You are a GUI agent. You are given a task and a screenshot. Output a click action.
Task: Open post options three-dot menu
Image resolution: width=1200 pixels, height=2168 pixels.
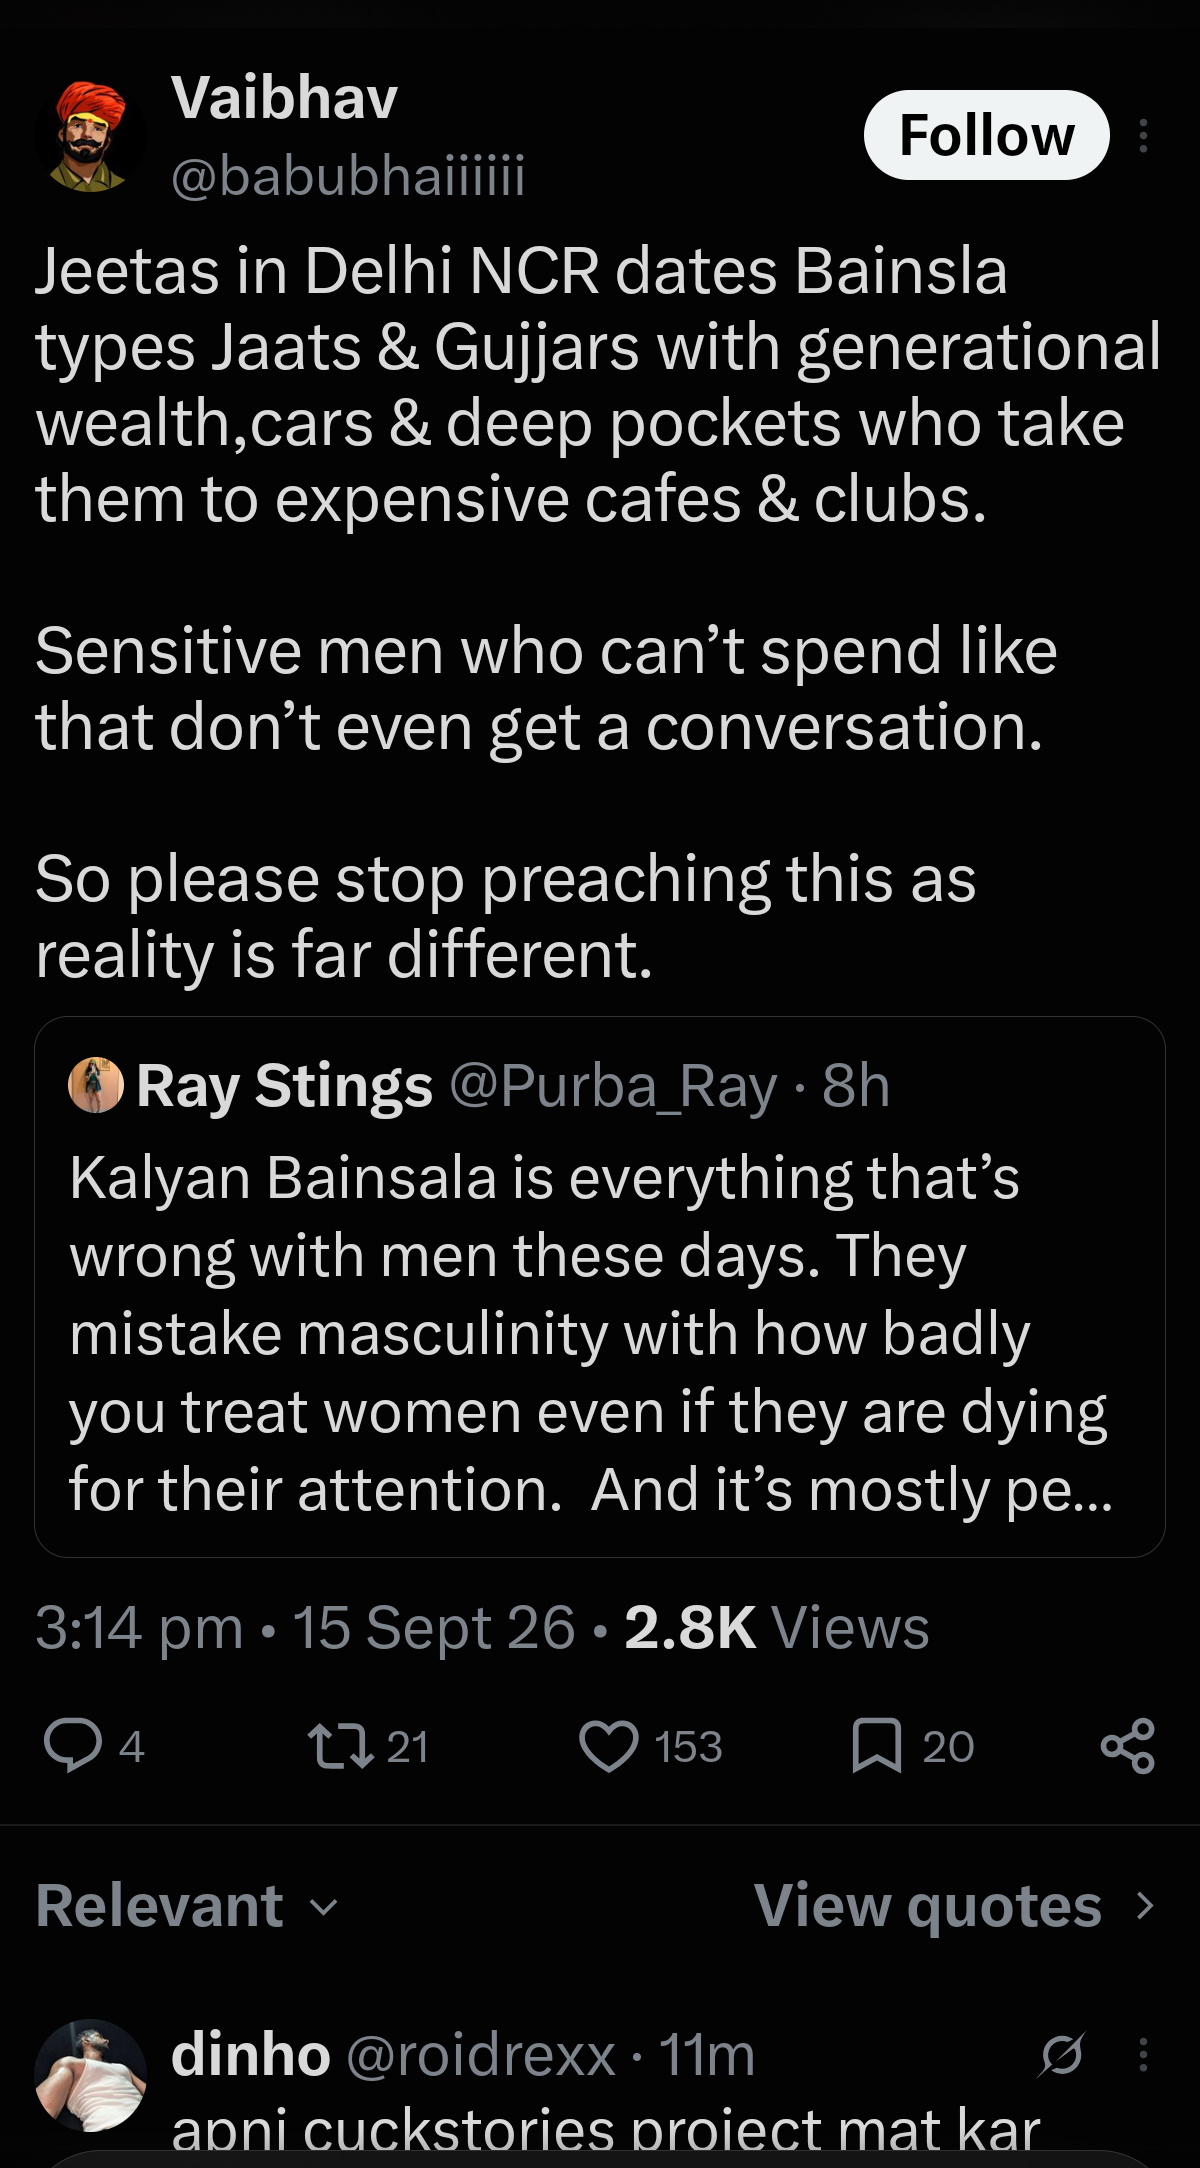coord(1143,135)
